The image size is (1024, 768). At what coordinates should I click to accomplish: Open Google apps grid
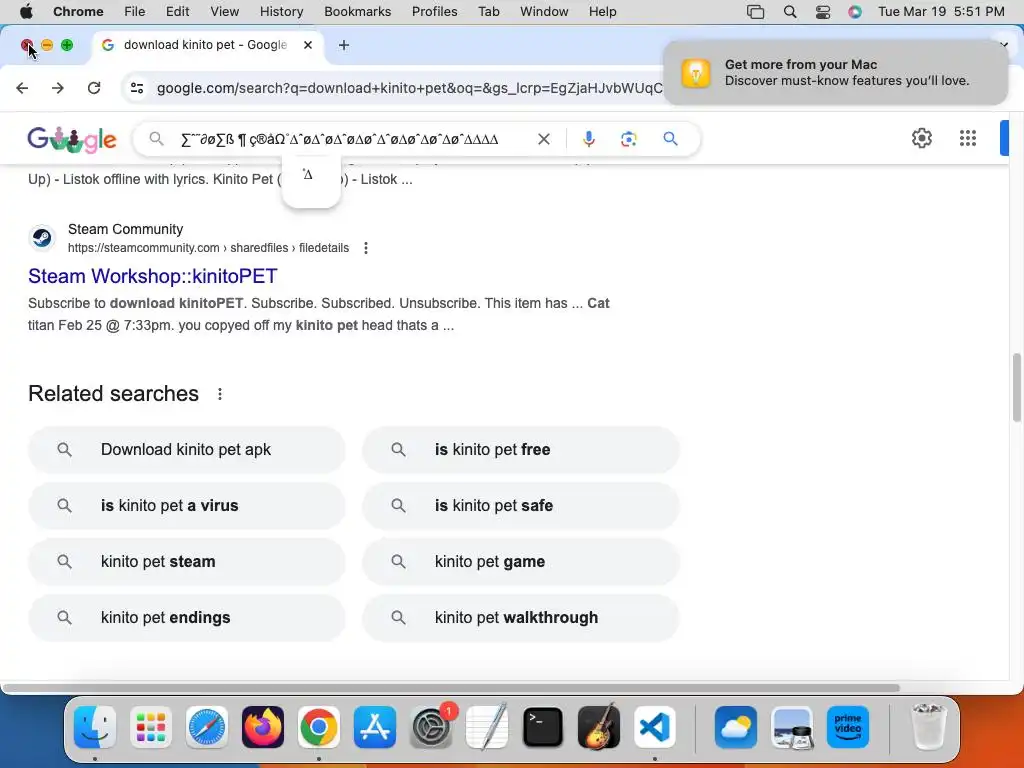point(968,138)
